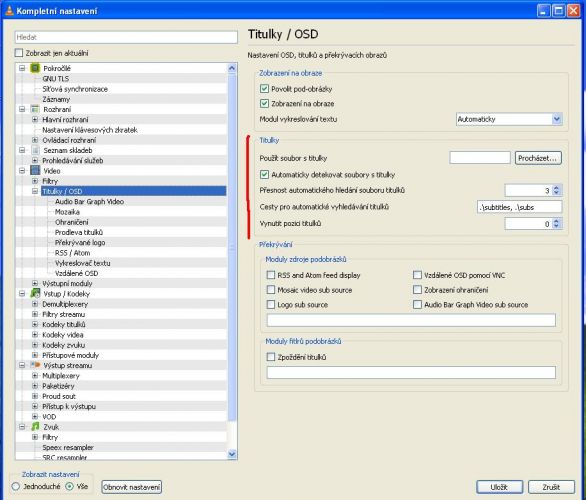Increase Vynutit pozici titulků stepper value
The image size is (586, 500).
coord(556,221)
